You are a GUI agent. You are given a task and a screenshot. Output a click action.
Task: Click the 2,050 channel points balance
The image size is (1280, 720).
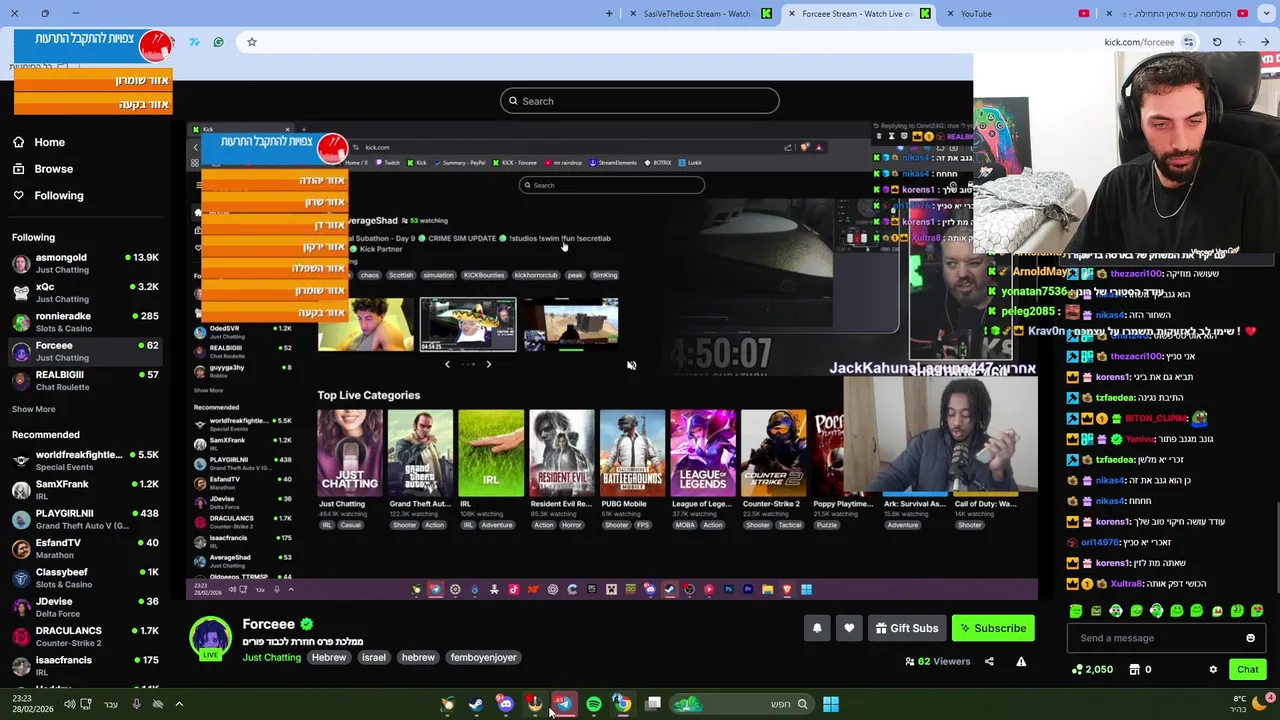pos(1091,670)
